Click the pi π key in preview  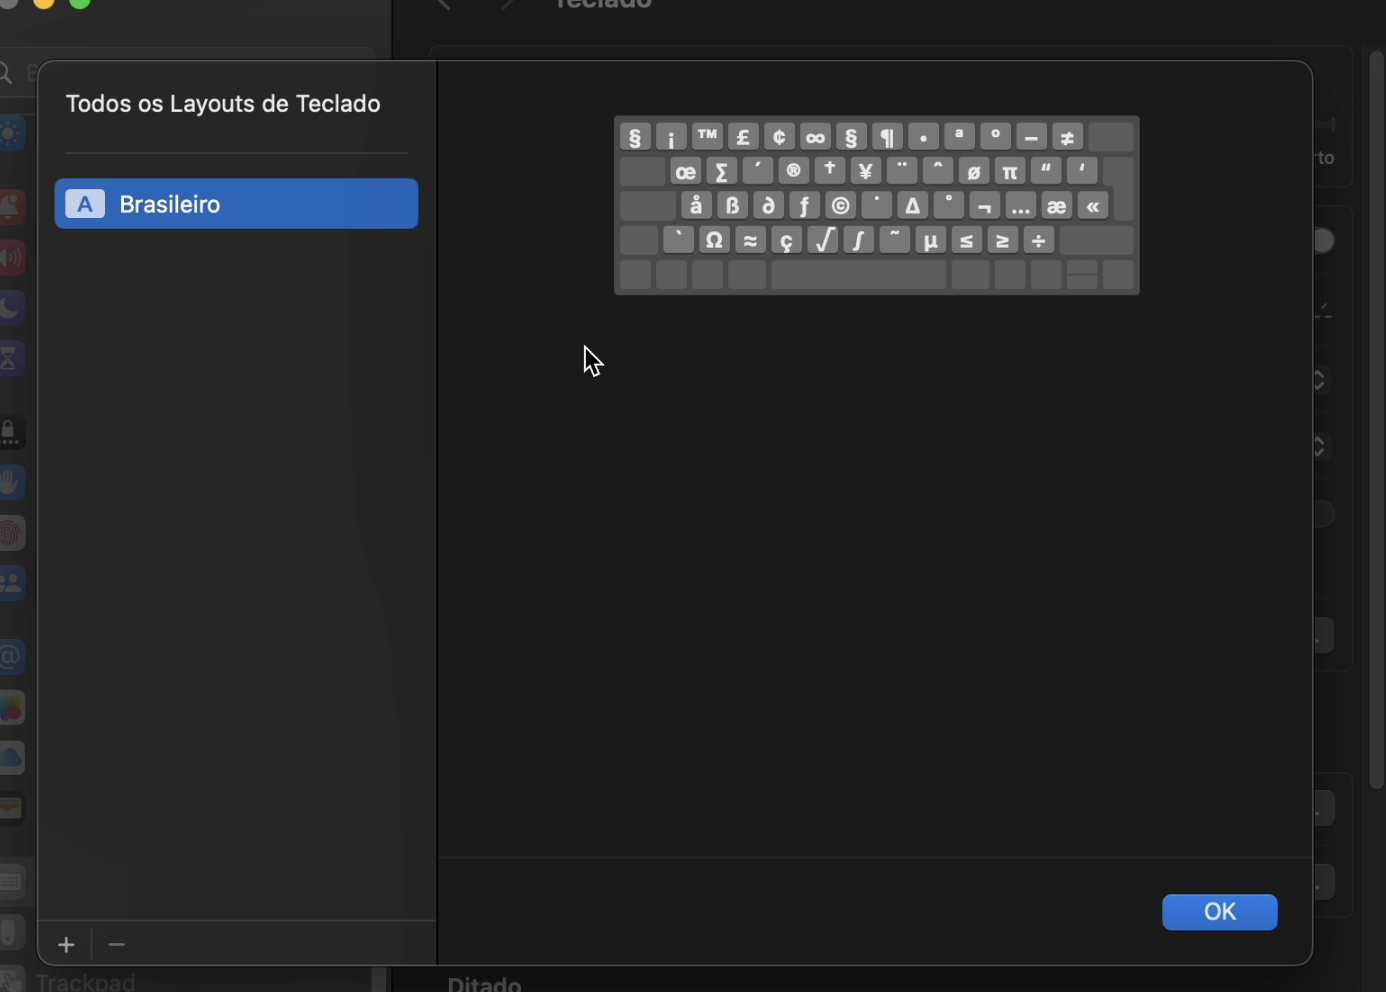[1009, 171]
